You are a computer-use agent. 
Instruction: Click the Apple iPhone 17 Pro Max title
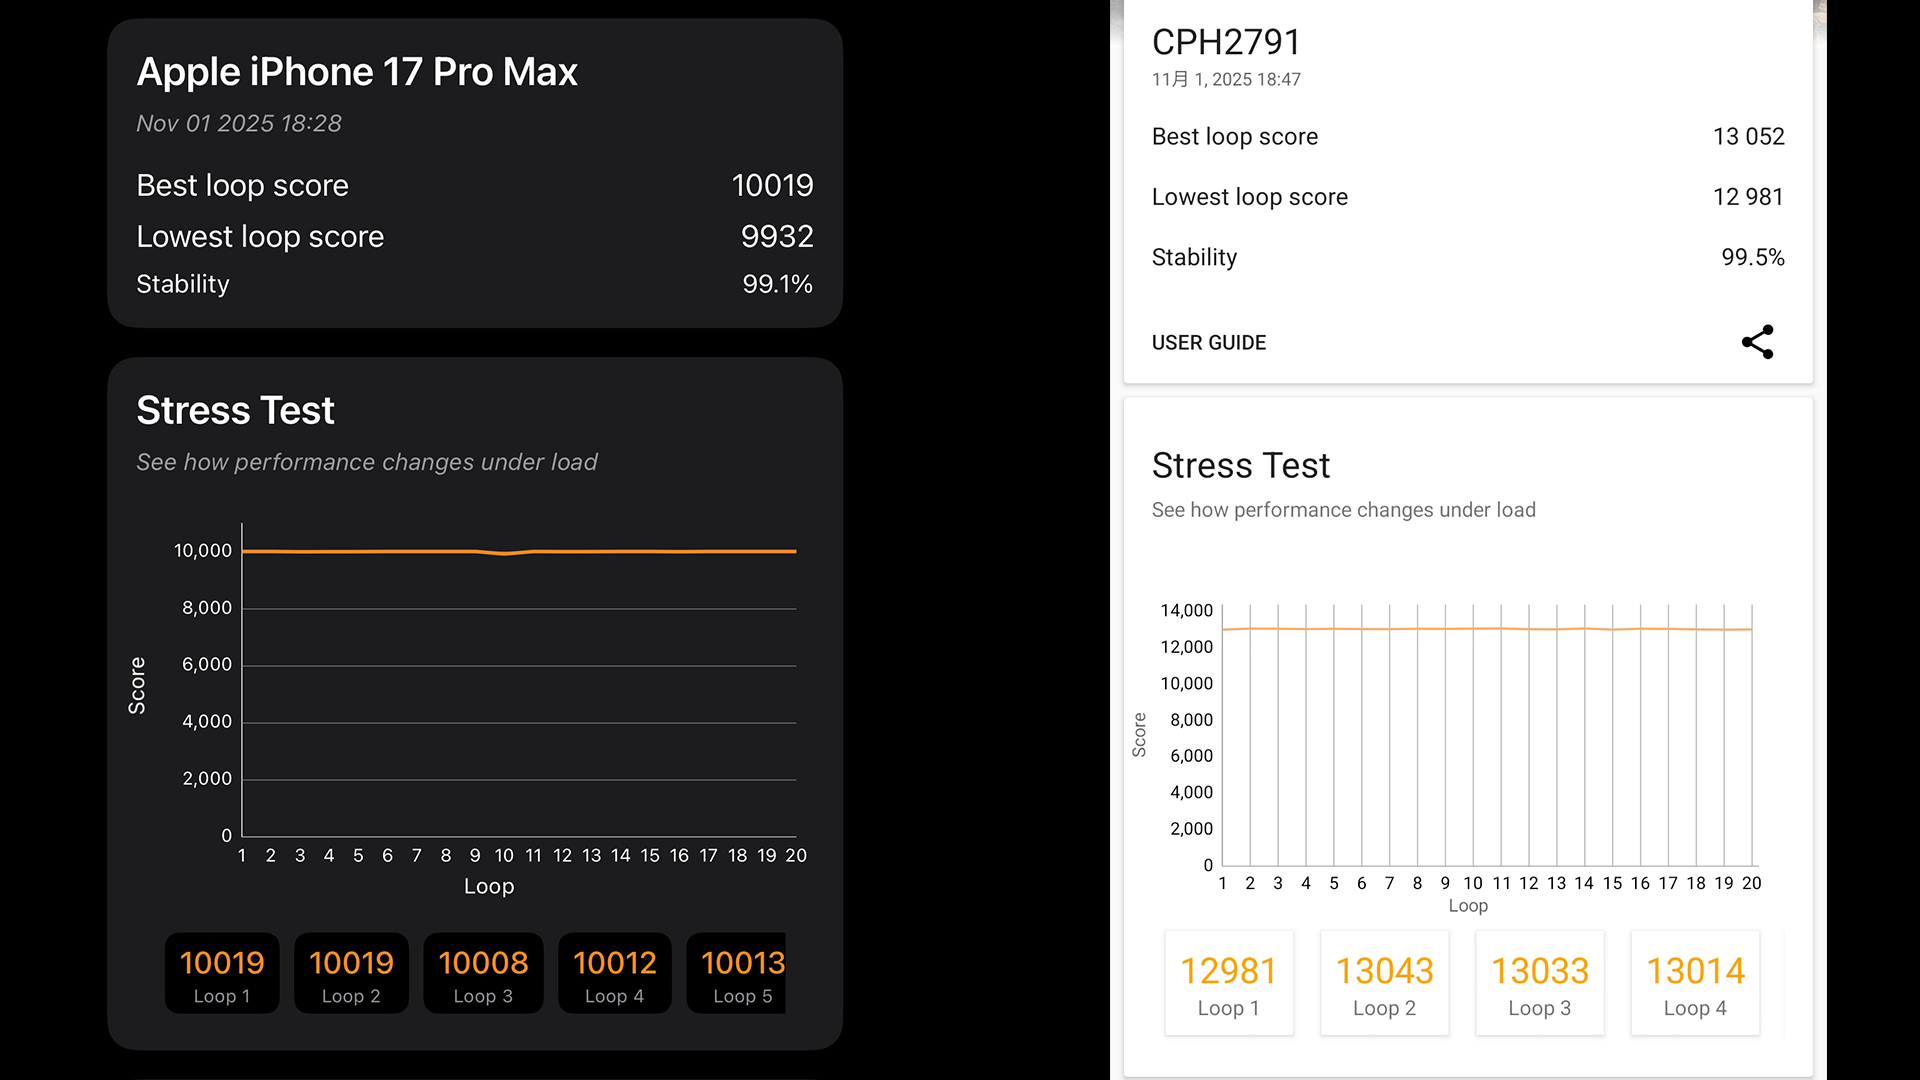[x=357, y=72]
